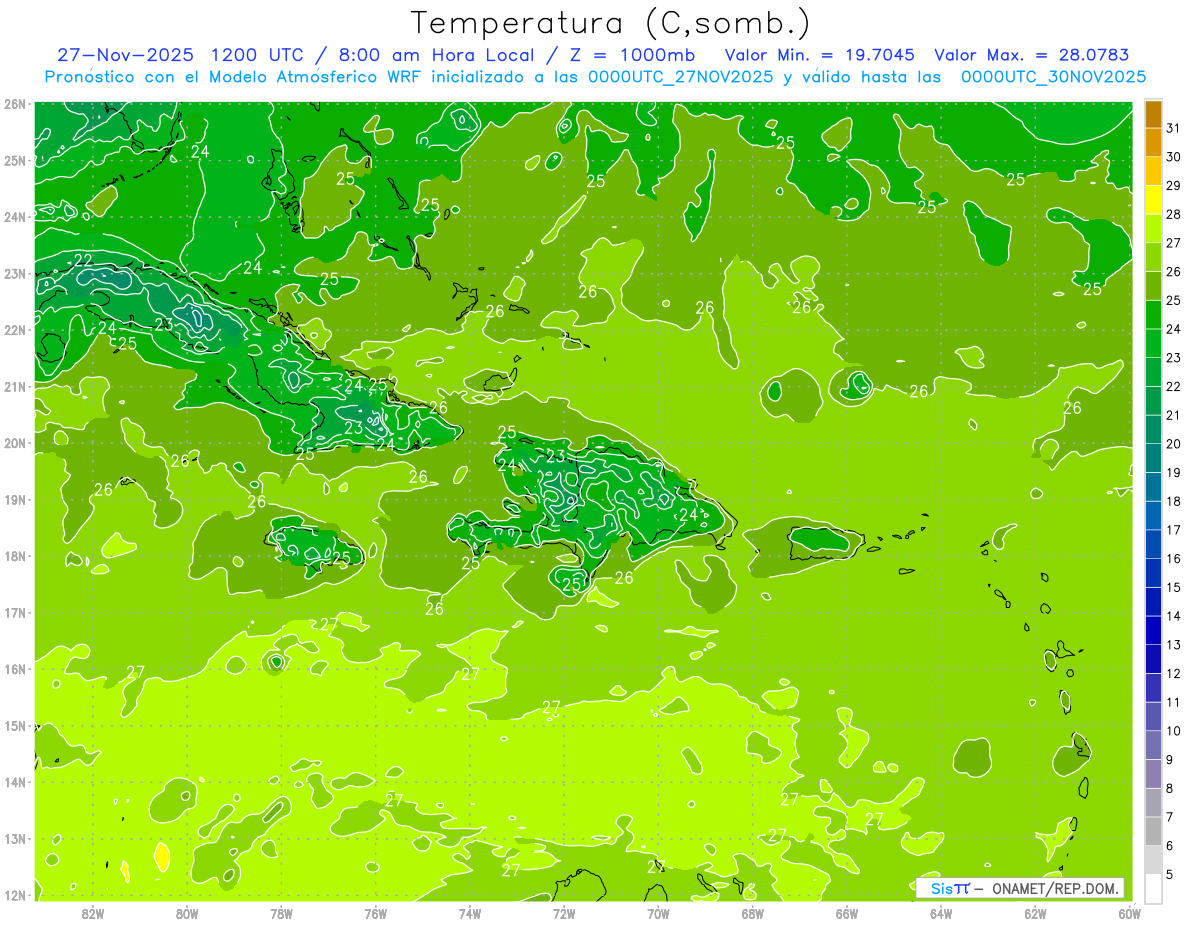Click the Valor Max. = 28.0783 readout

[x=1032, y=55]
